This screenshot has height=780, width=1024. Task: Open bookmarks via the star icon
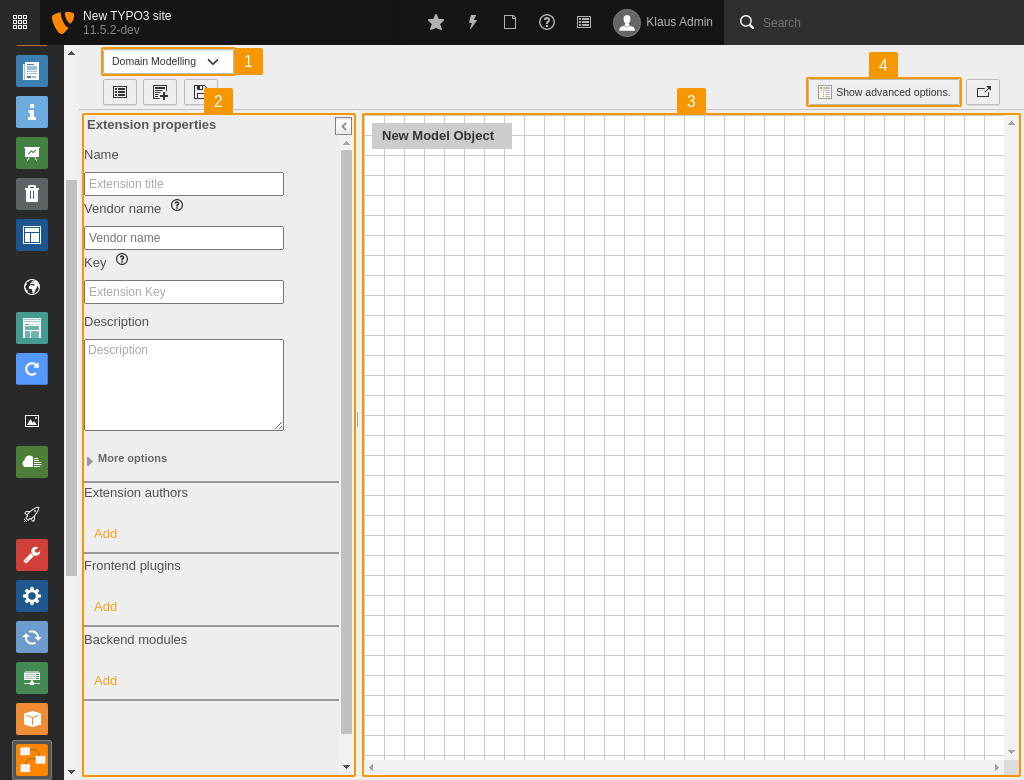pyautogui.click(x=435, y=22)
